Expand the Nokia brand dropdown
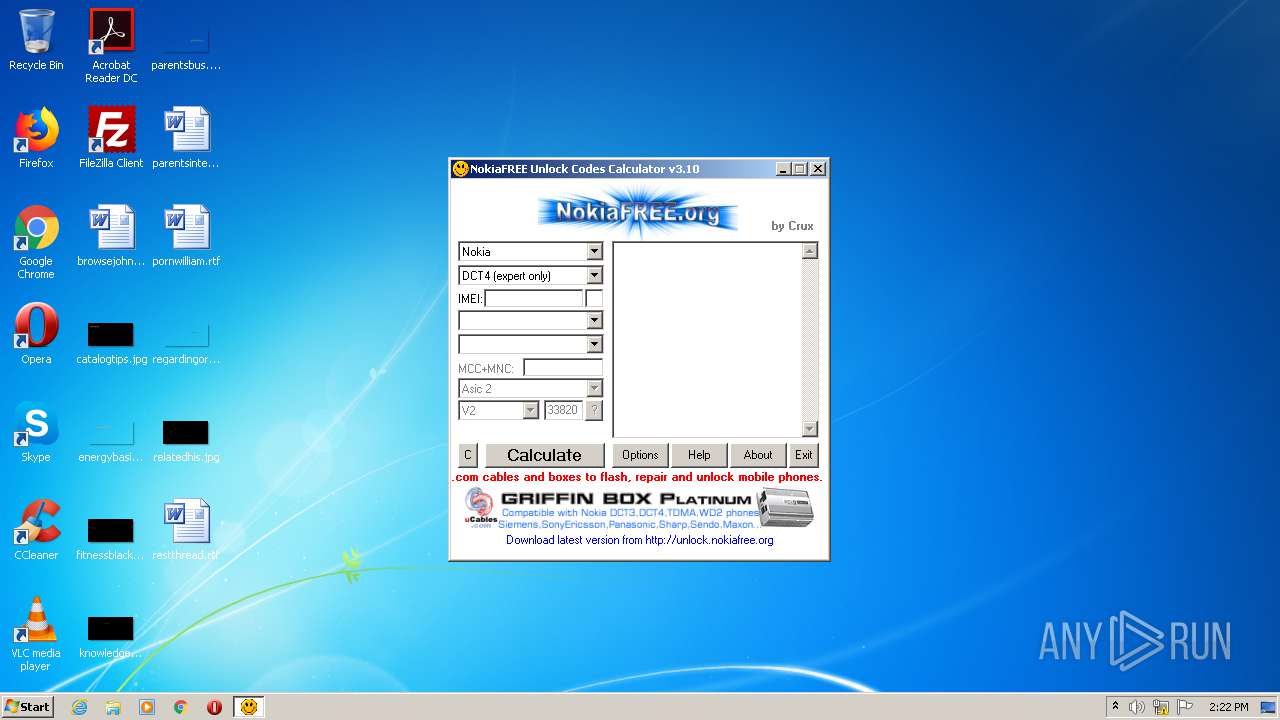 pyautogui.click(x=595, y=252)
